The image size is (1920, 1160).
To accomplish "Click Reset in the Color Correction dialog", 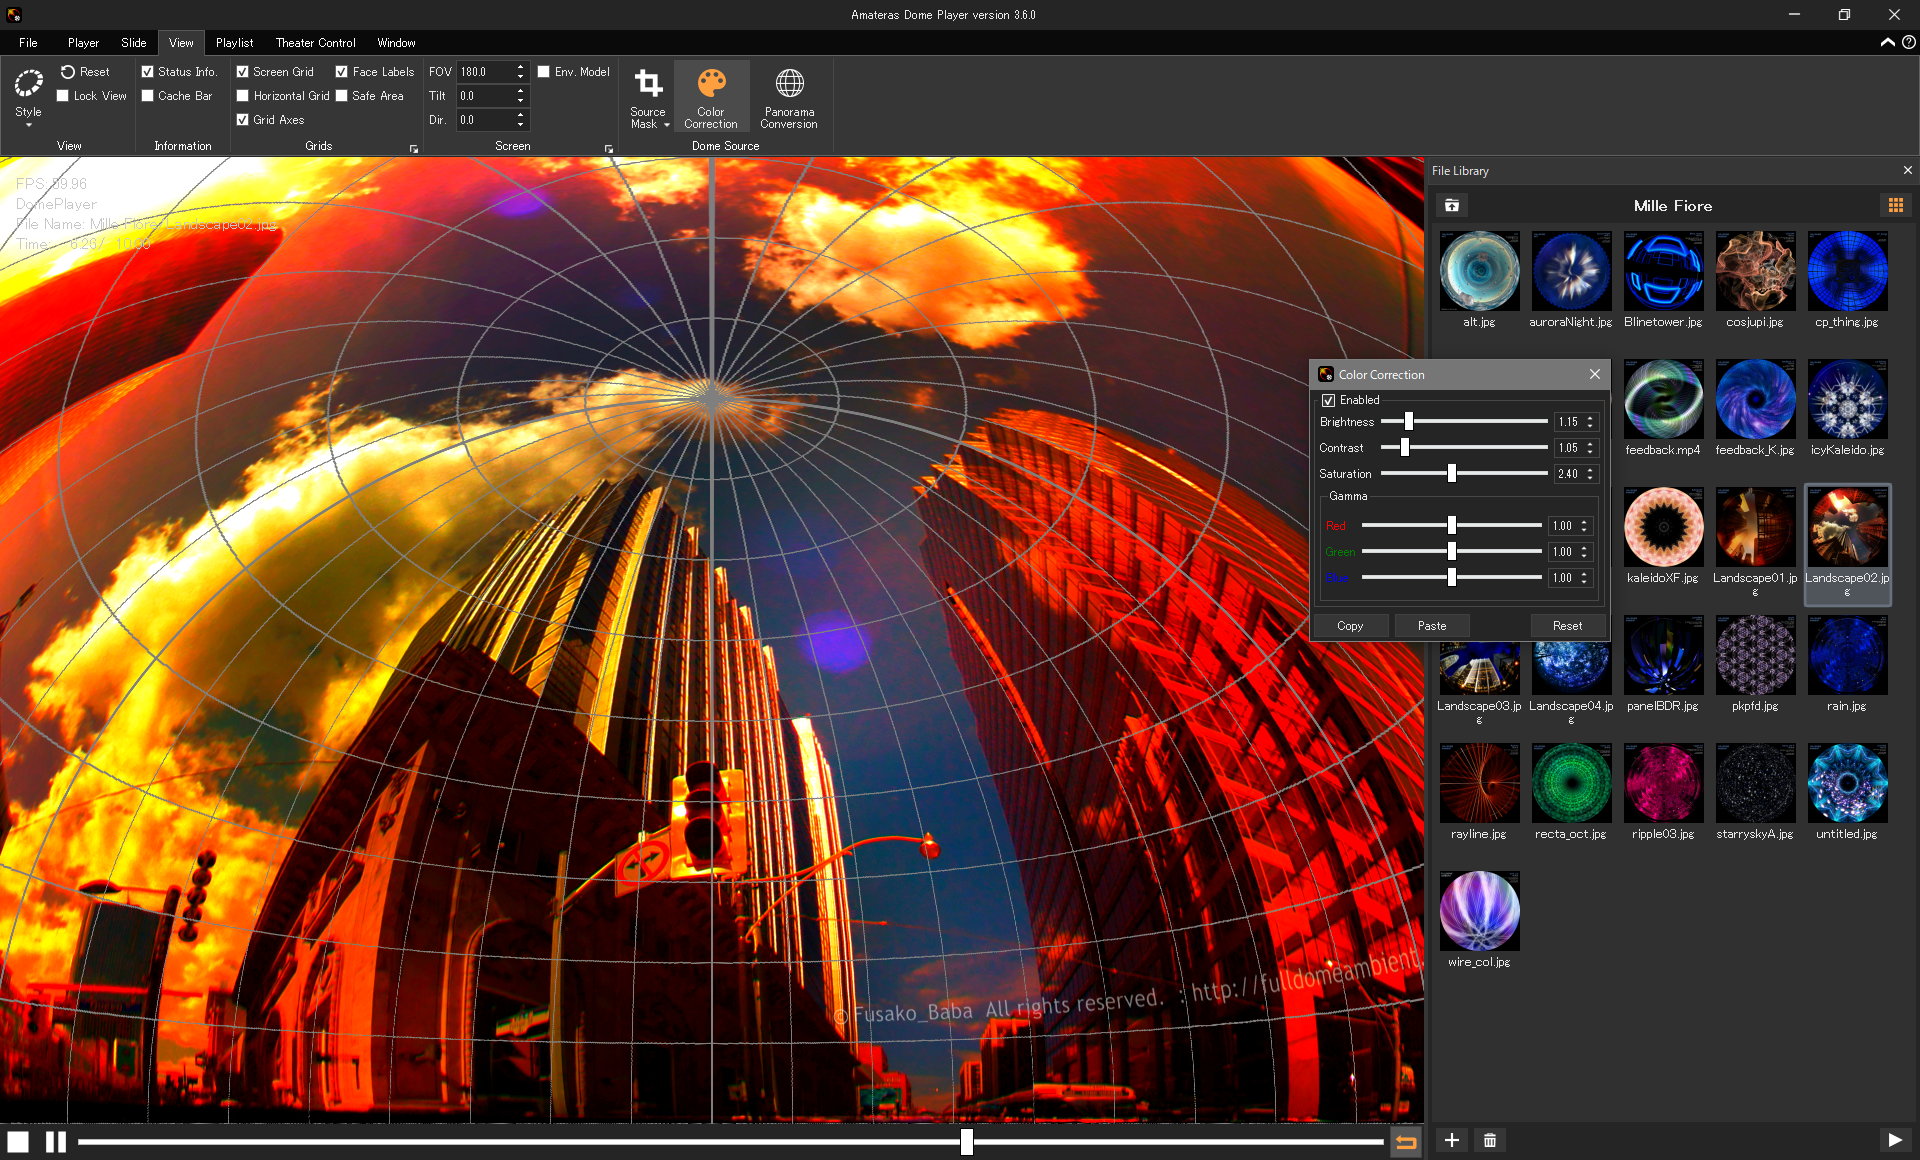I will (x=1567, y=626).
